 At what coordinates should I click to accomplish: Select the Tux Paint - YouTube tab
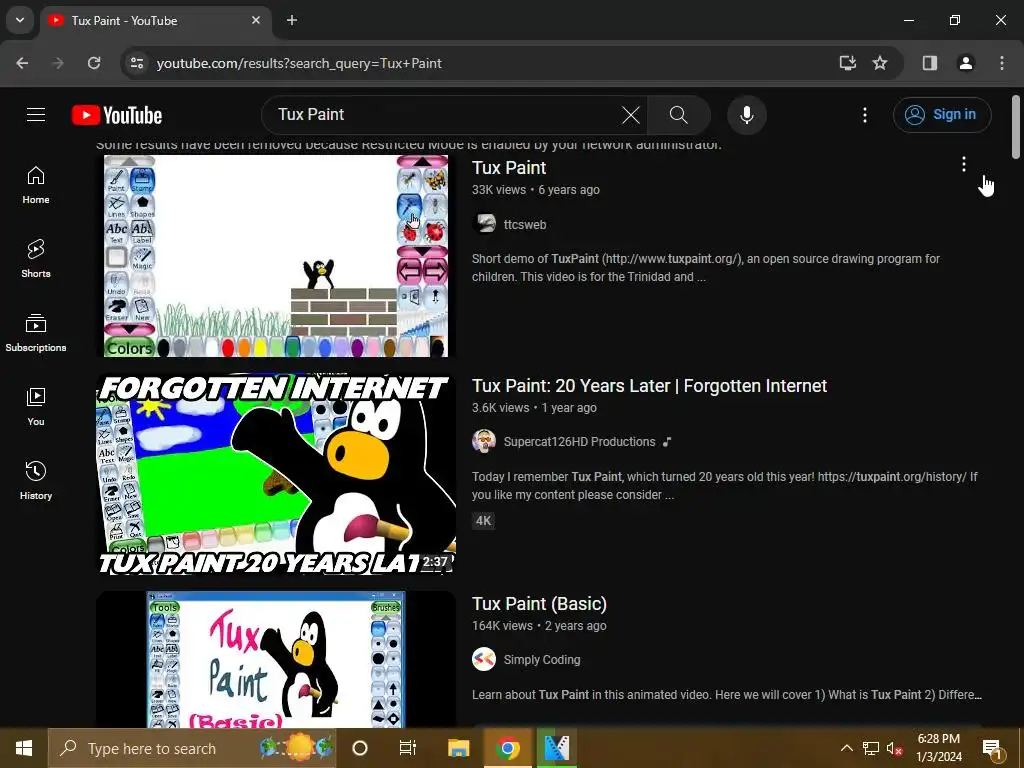[155, 20]
